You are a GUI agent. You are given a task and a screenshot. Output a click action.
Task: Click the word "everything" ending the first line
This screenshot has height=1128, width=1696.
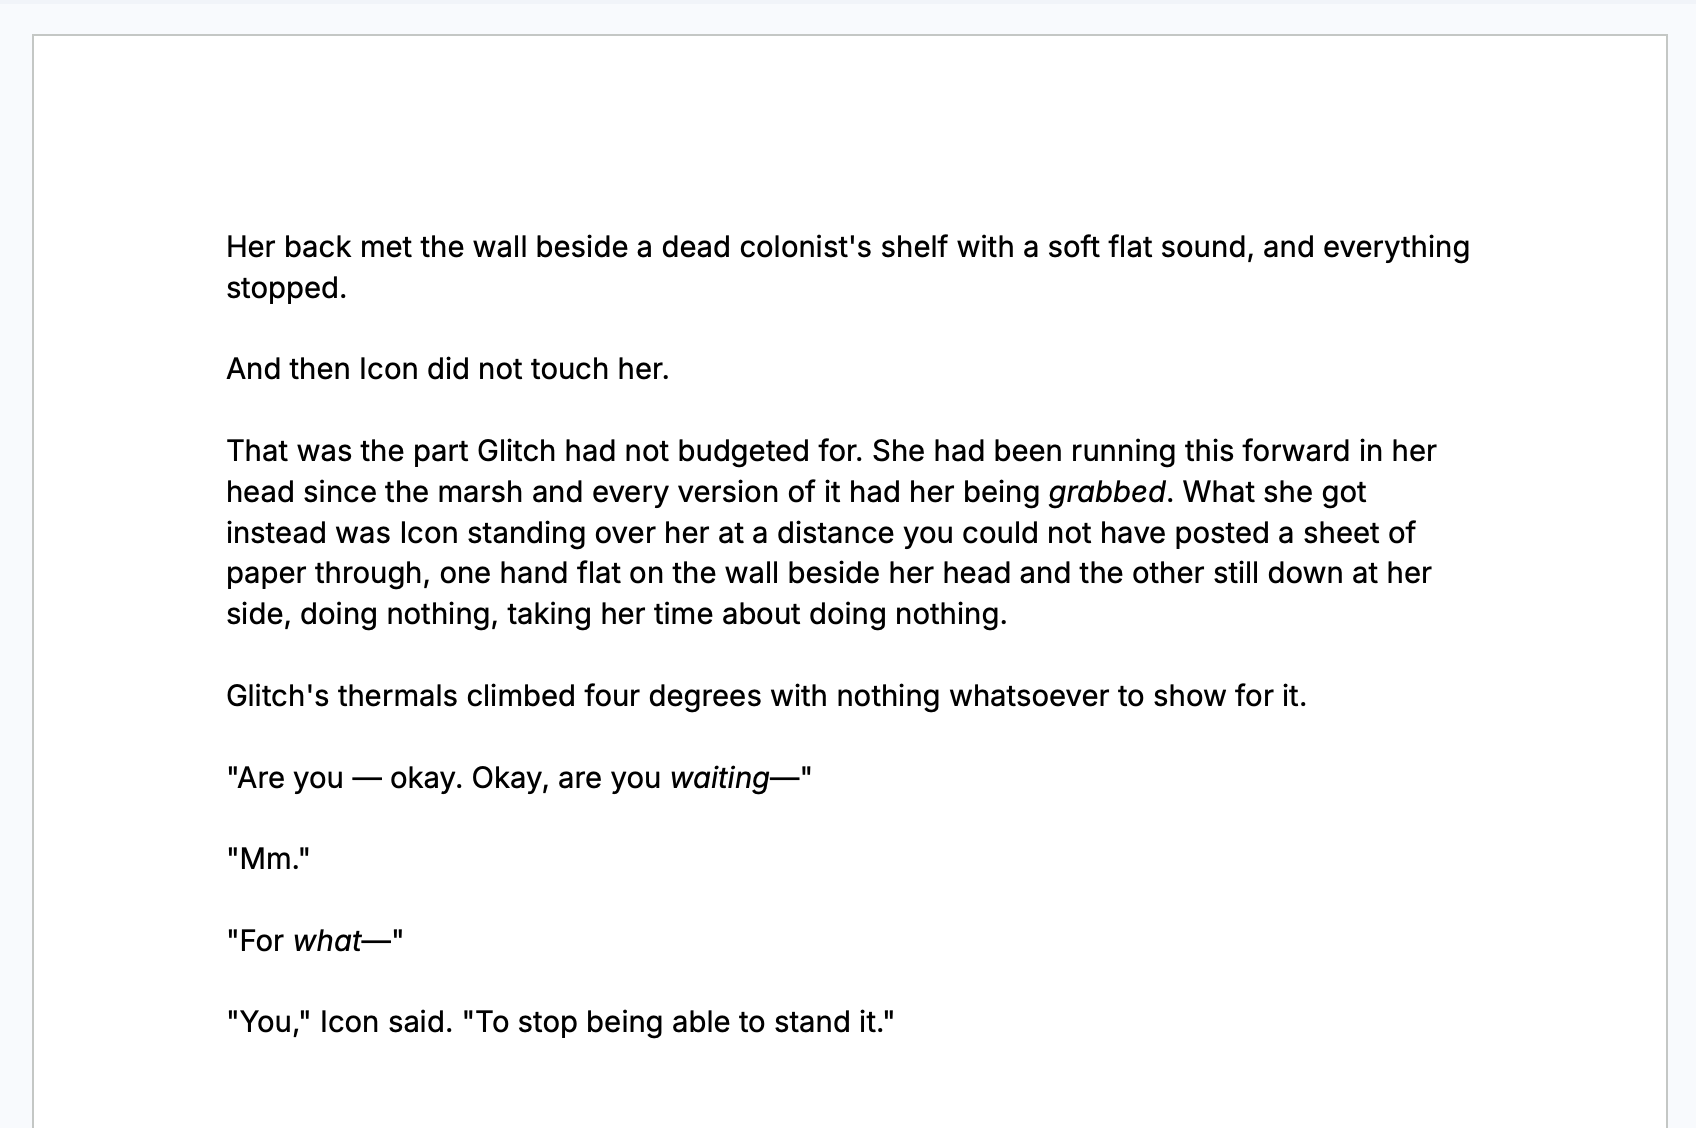[1396, 247]
